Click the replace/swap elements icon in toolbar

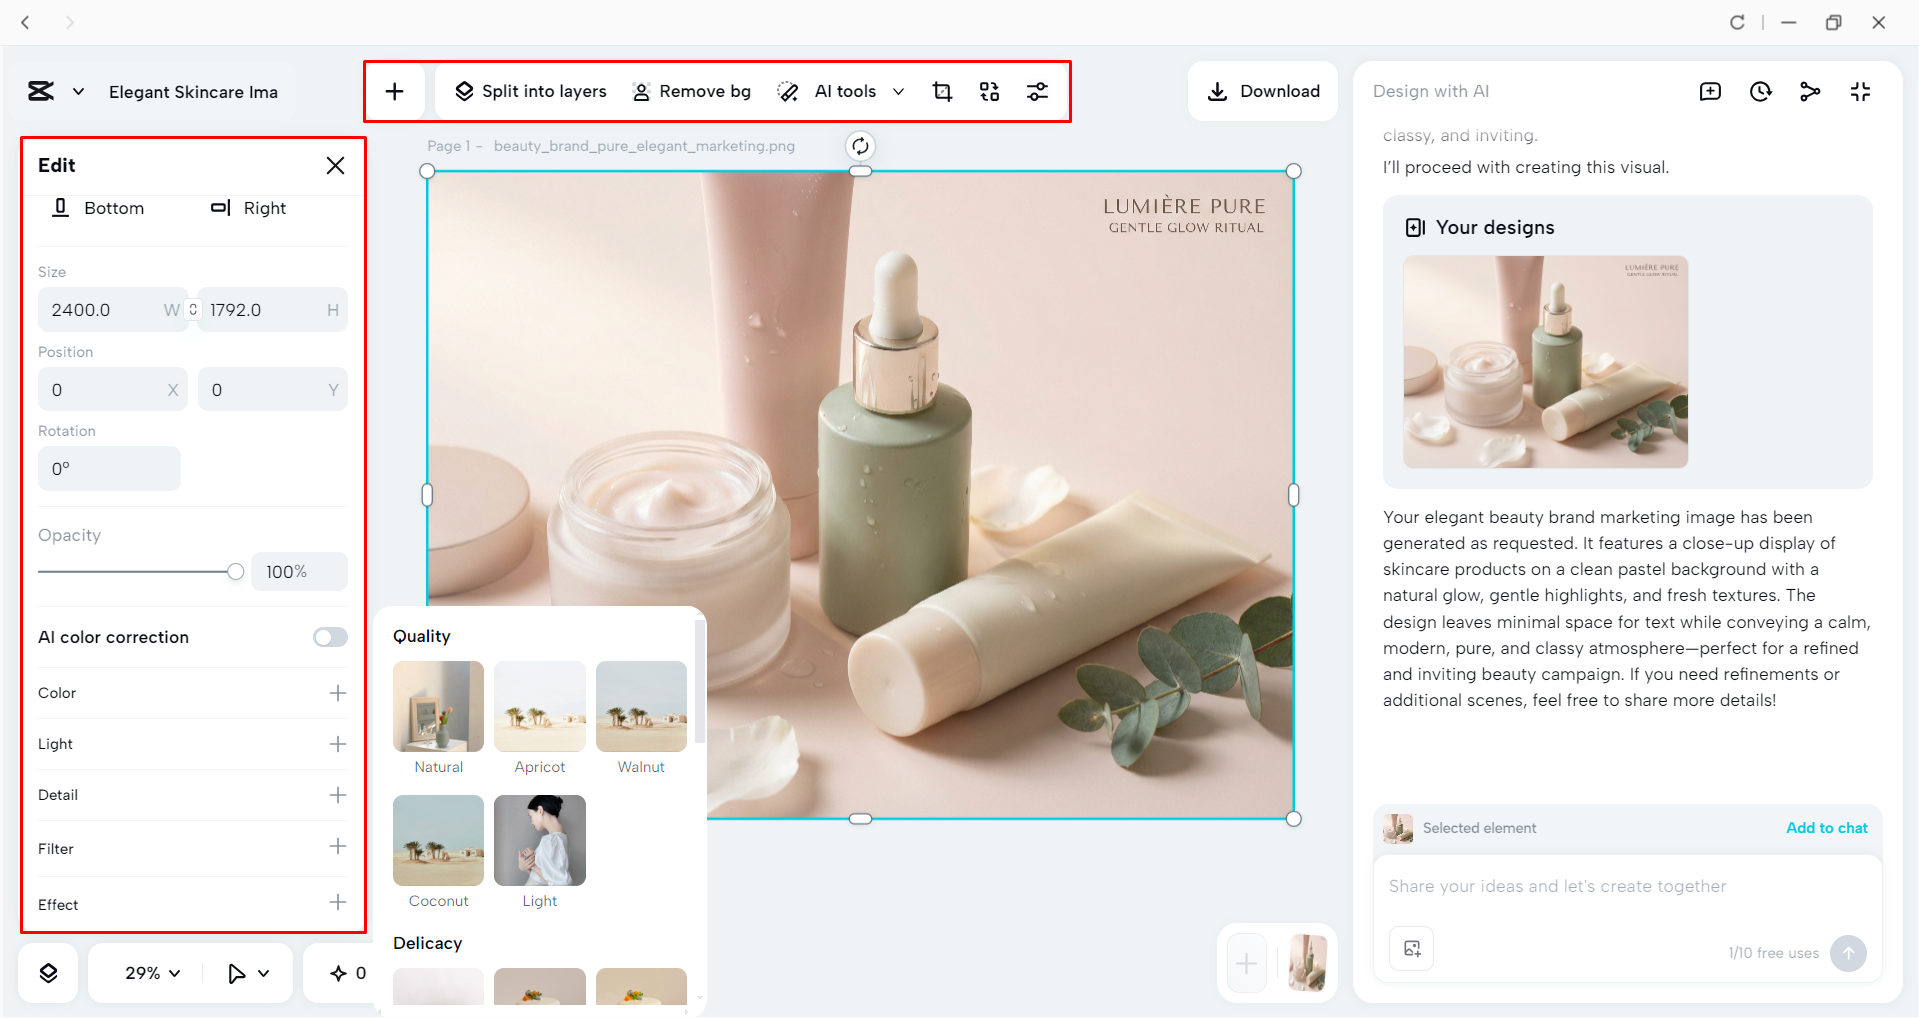990,92
